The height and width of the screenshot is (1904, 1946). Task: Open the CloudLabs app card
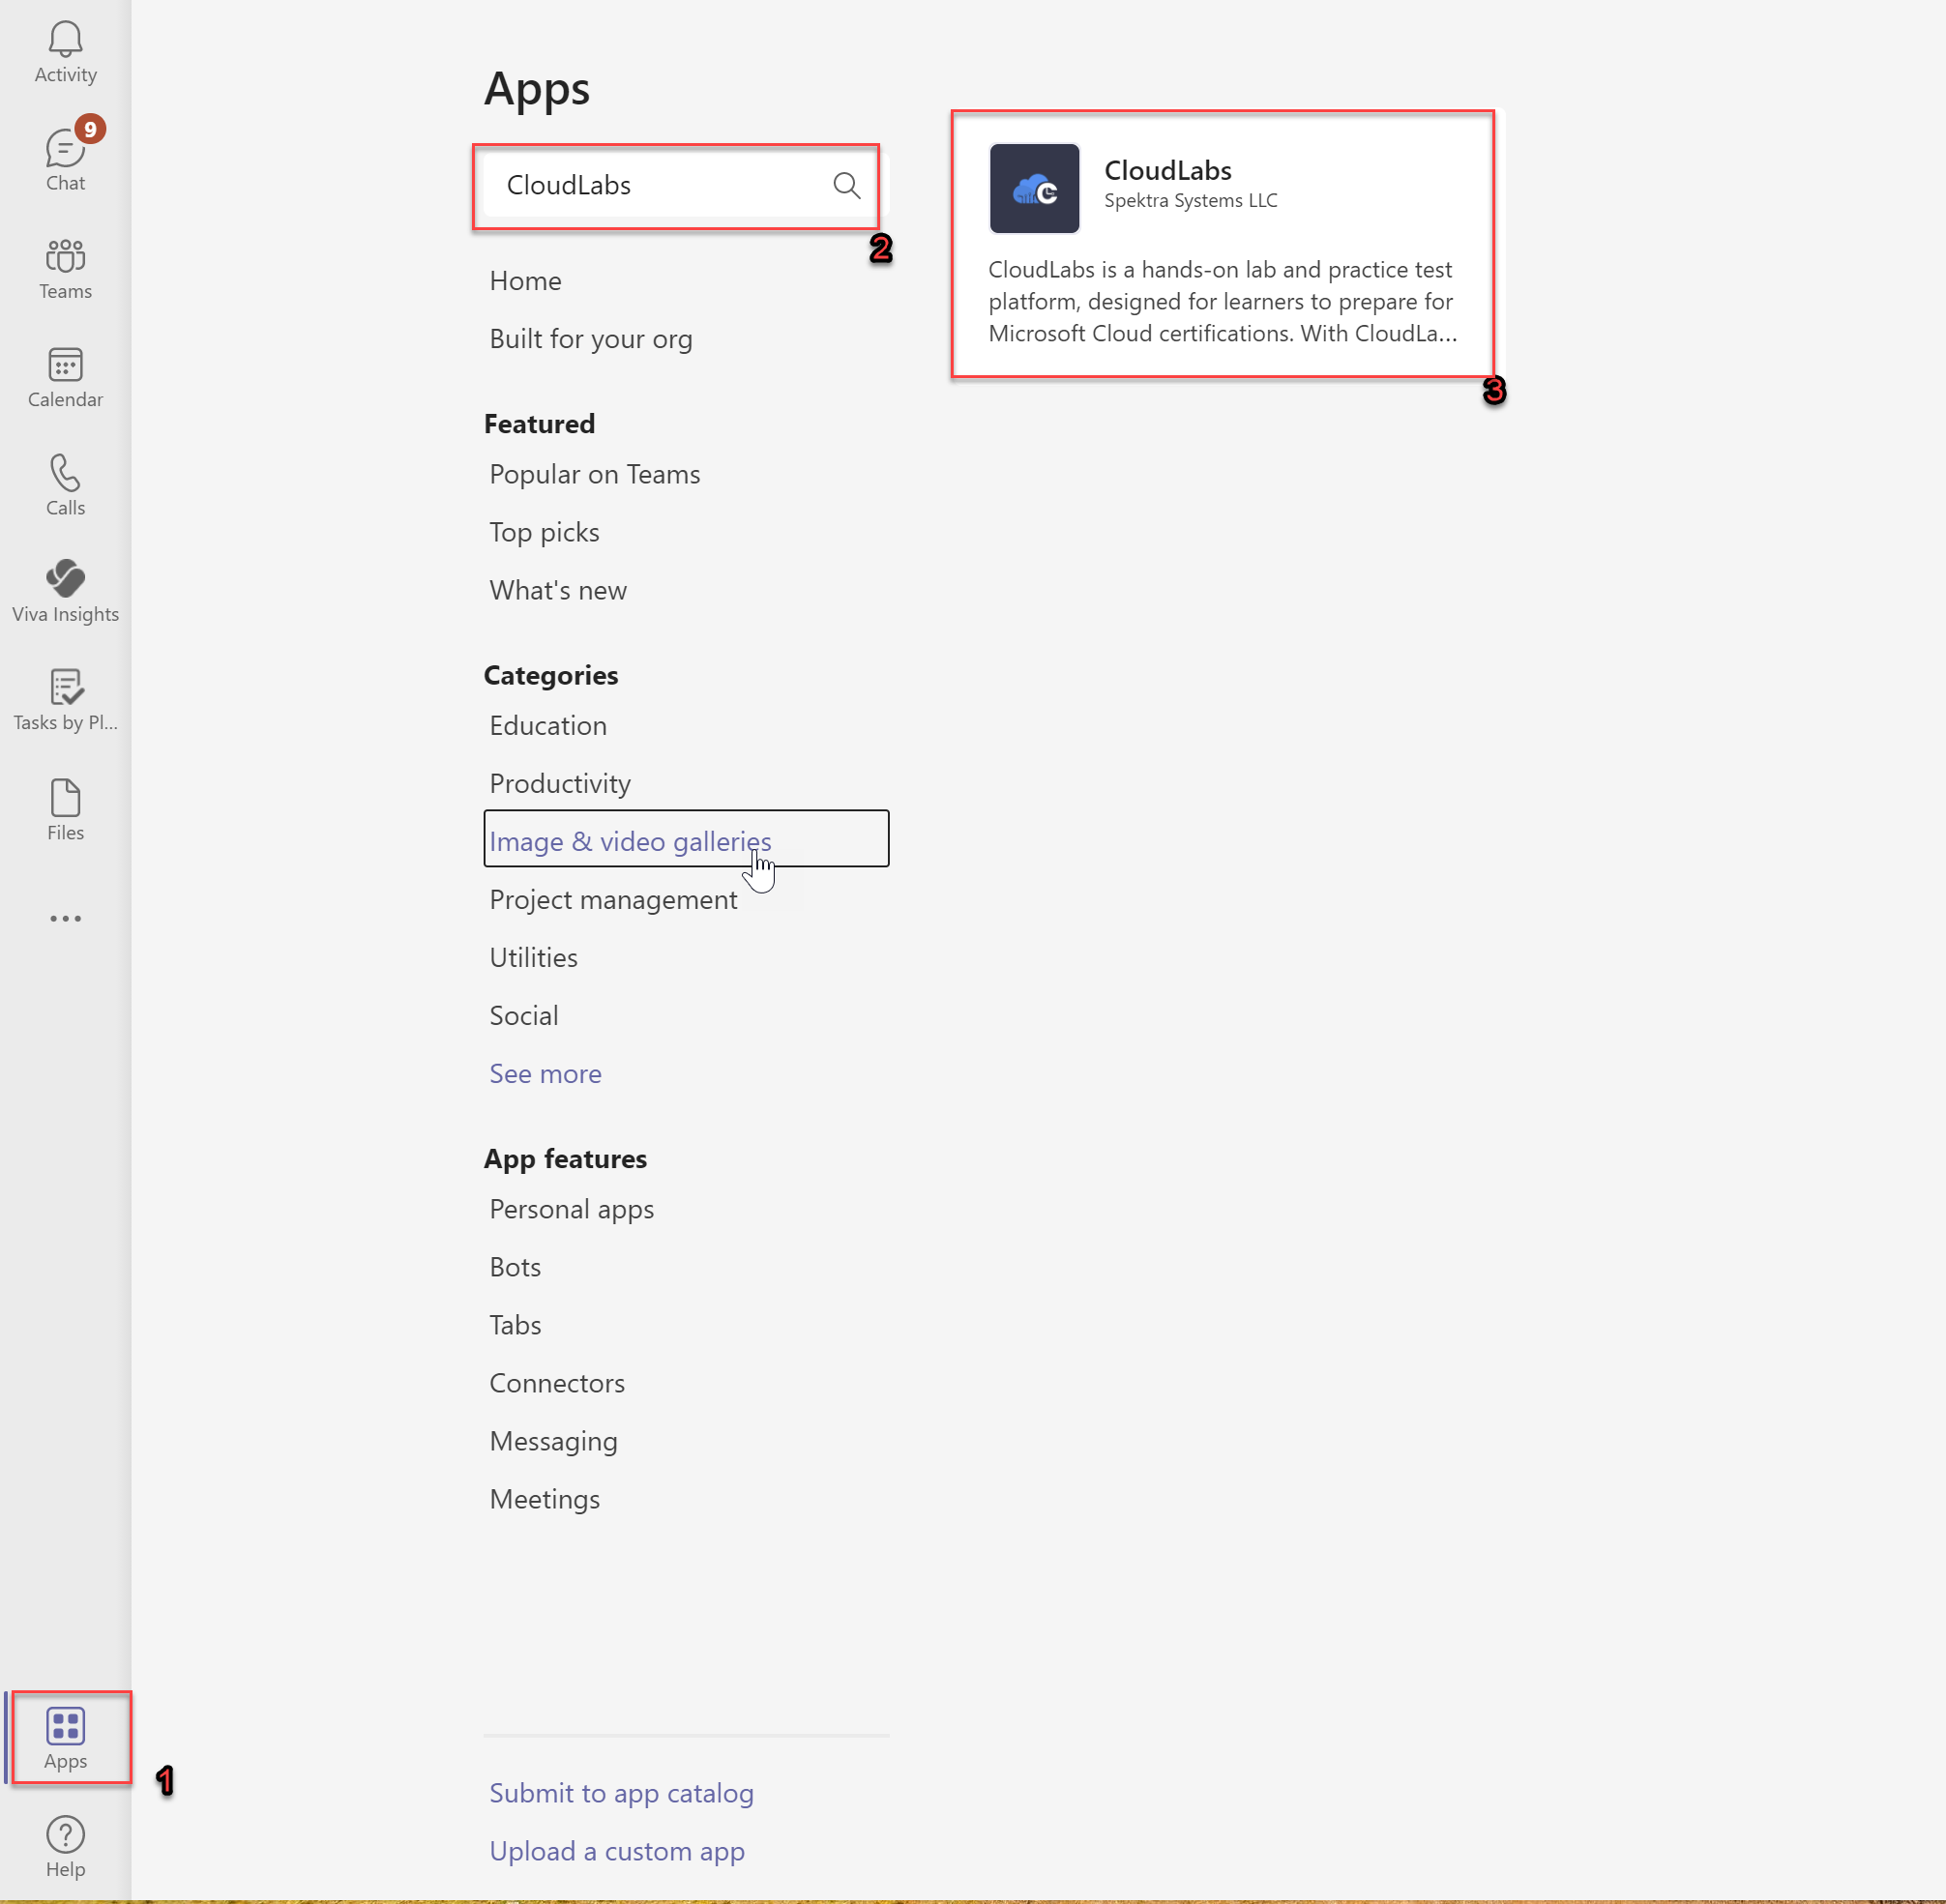[x=1221, y=245]
